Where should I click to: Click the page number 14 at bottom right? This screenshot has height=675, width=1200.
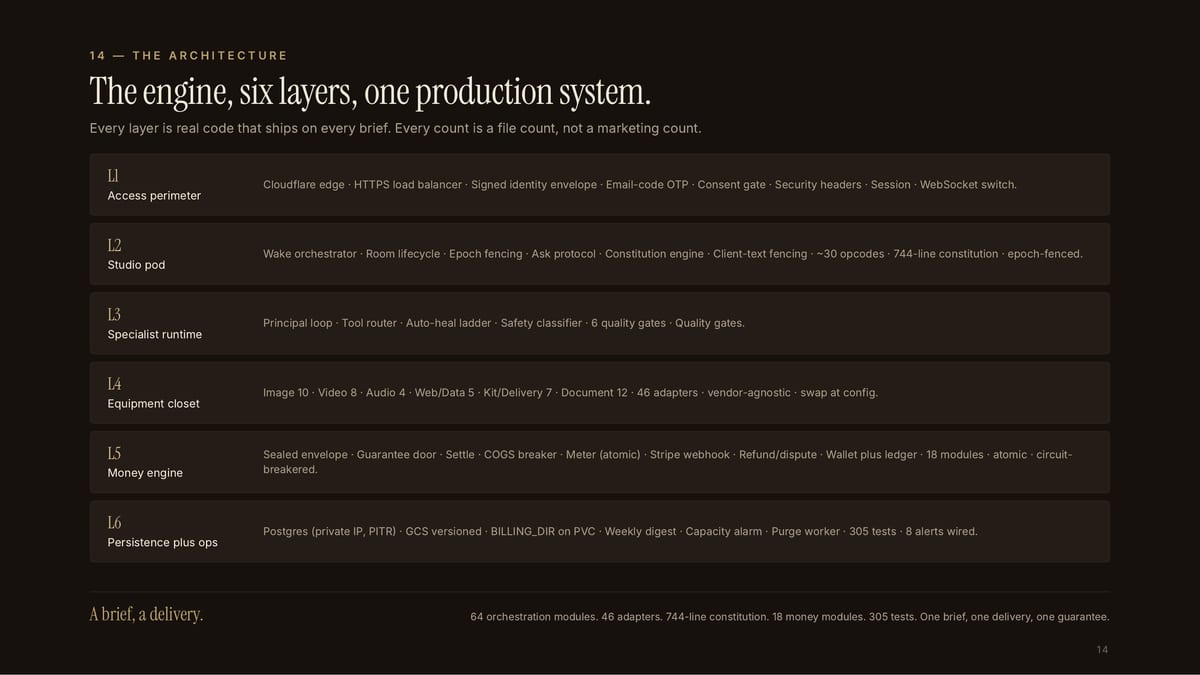pos(1102,650)
